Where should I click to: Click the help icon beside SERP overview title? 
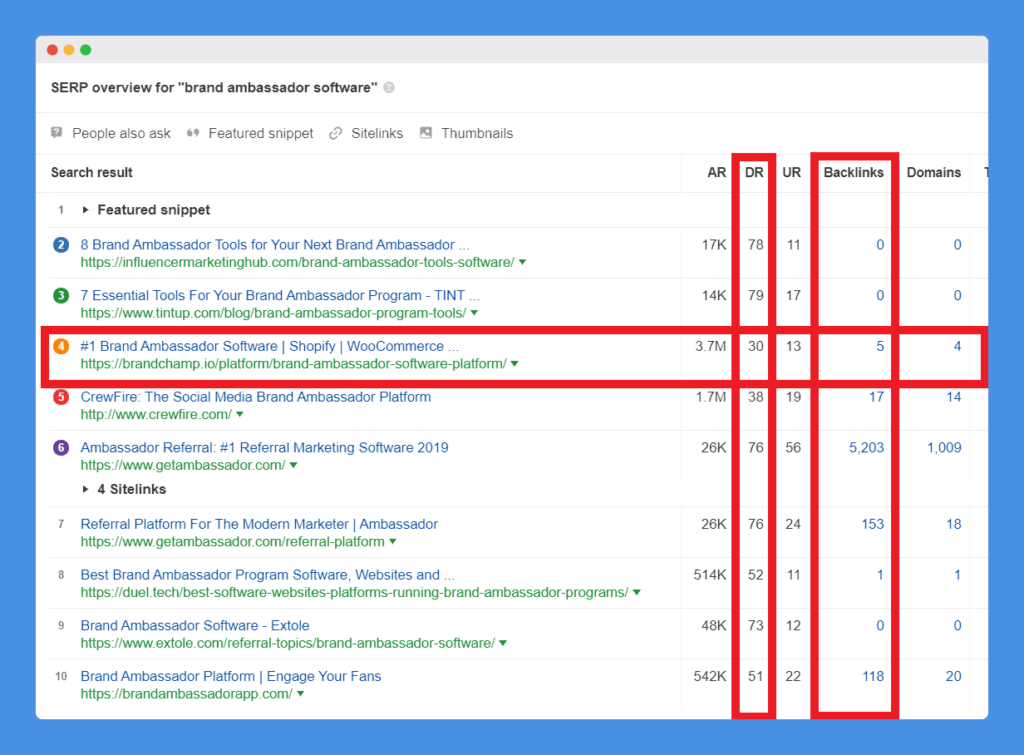click(x=389, y=88)
